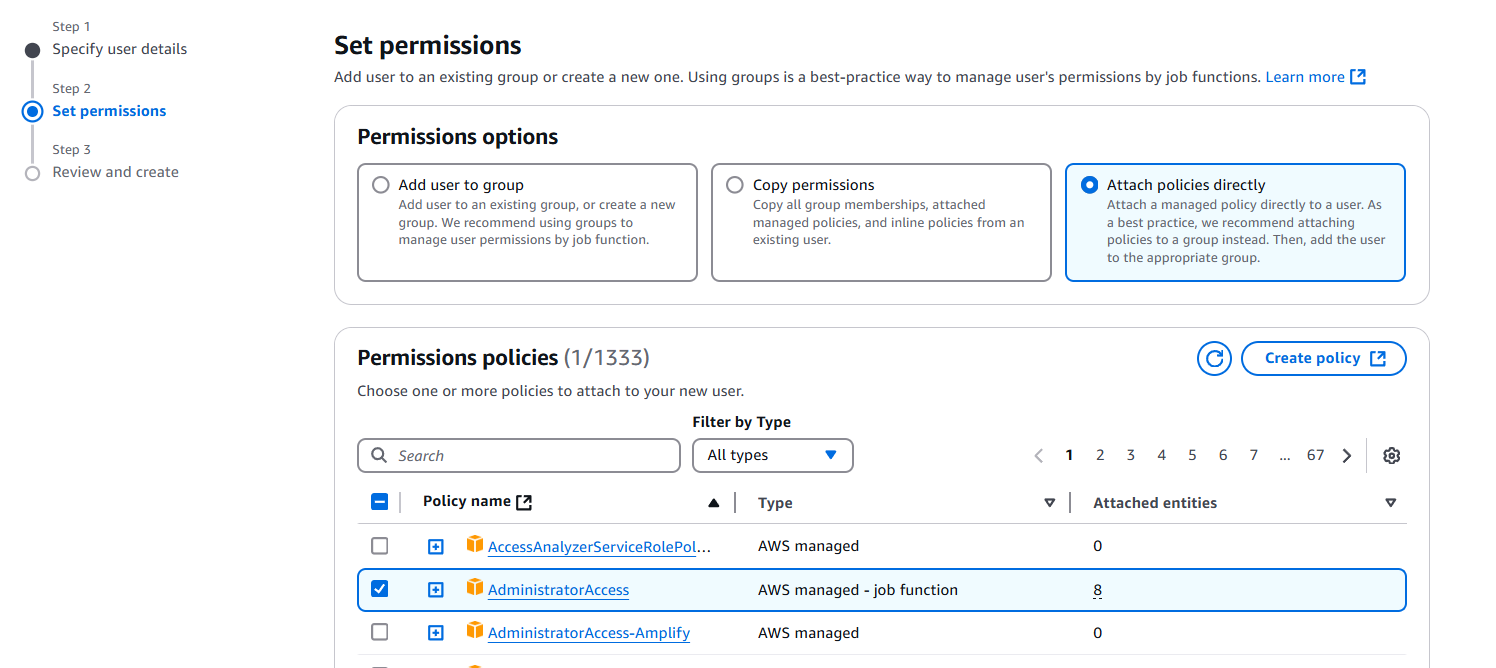Sort by Policy name ascending arrow
Screen dimensions: 1496x668
pyautogui.click(x=713, y=503)
